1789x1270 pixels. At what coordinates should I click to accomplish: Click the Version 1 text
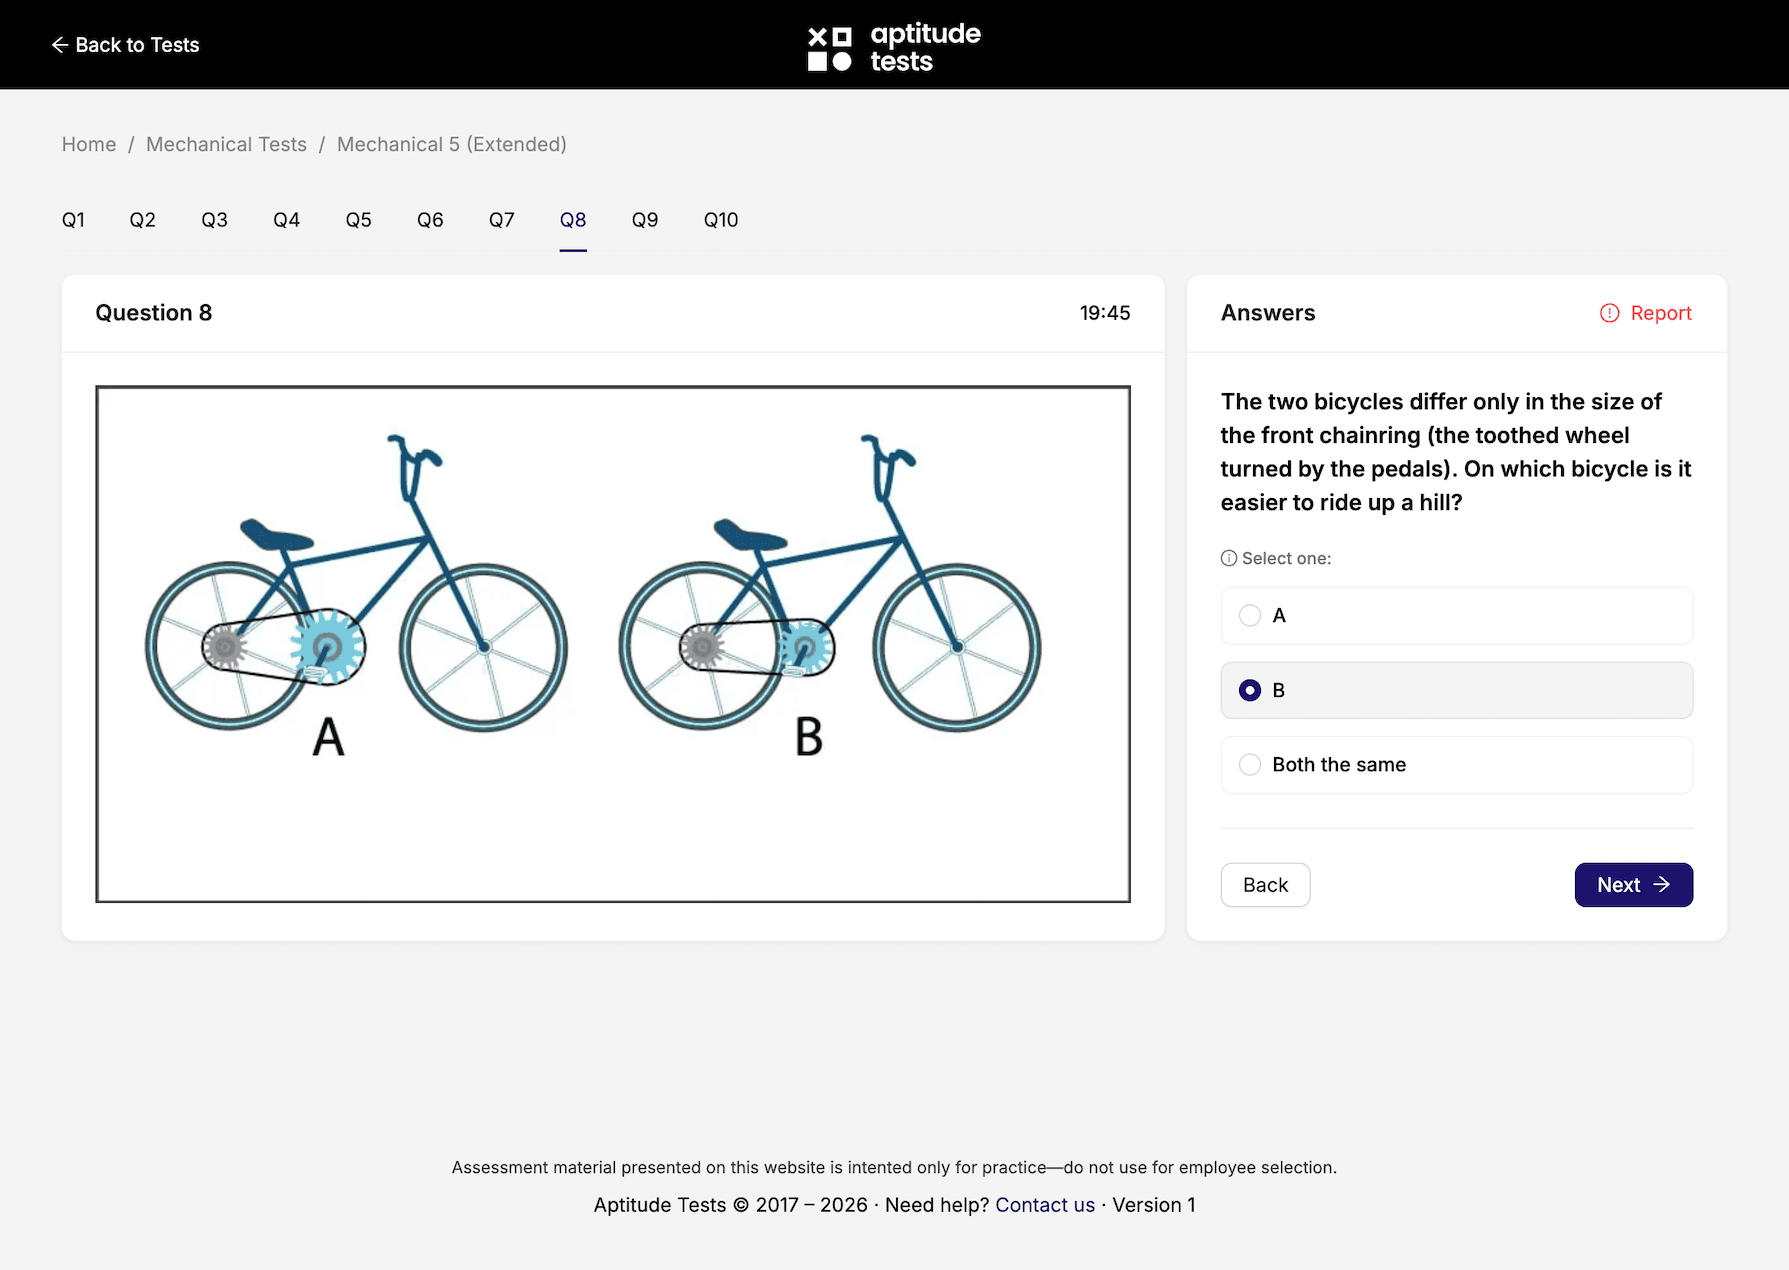1154,1205
